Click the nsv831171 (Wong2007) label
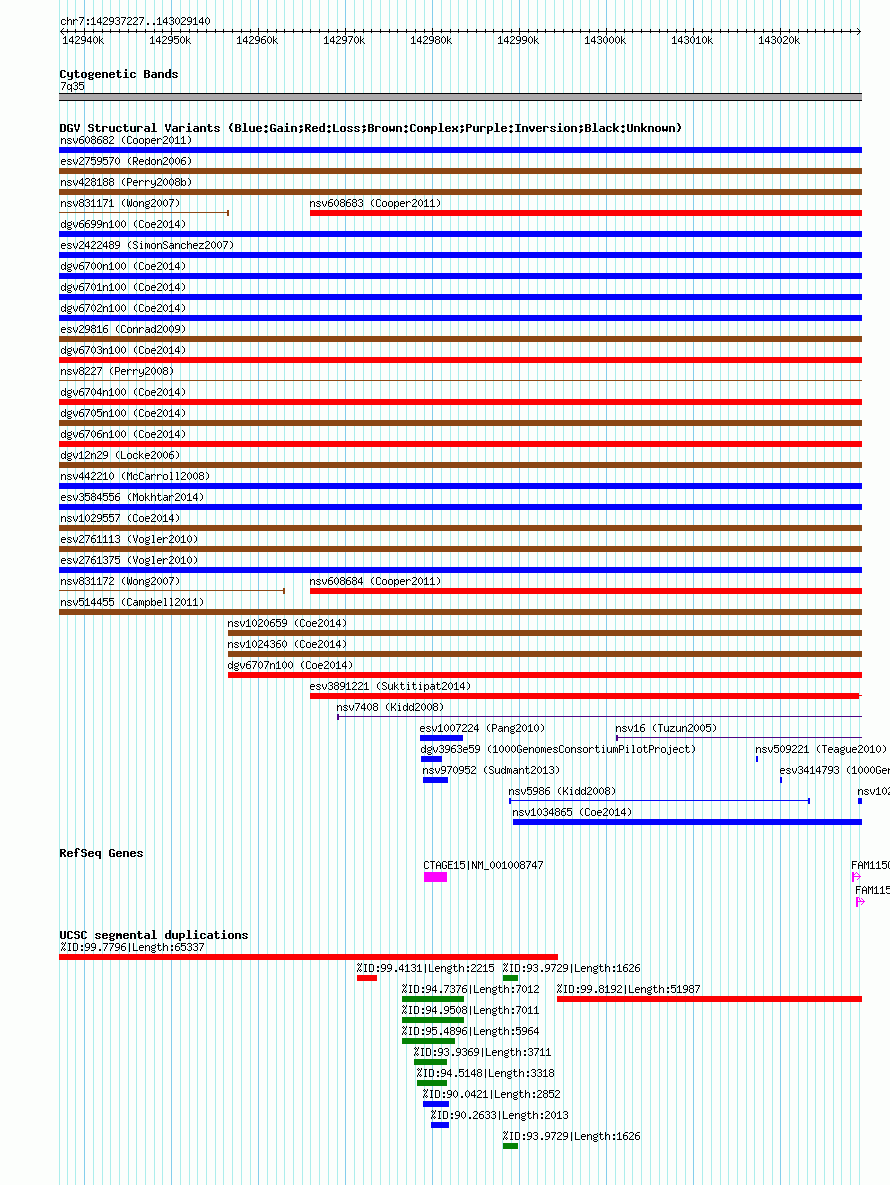The height and width of the screenshot is (1185, 890). (119, 204)
